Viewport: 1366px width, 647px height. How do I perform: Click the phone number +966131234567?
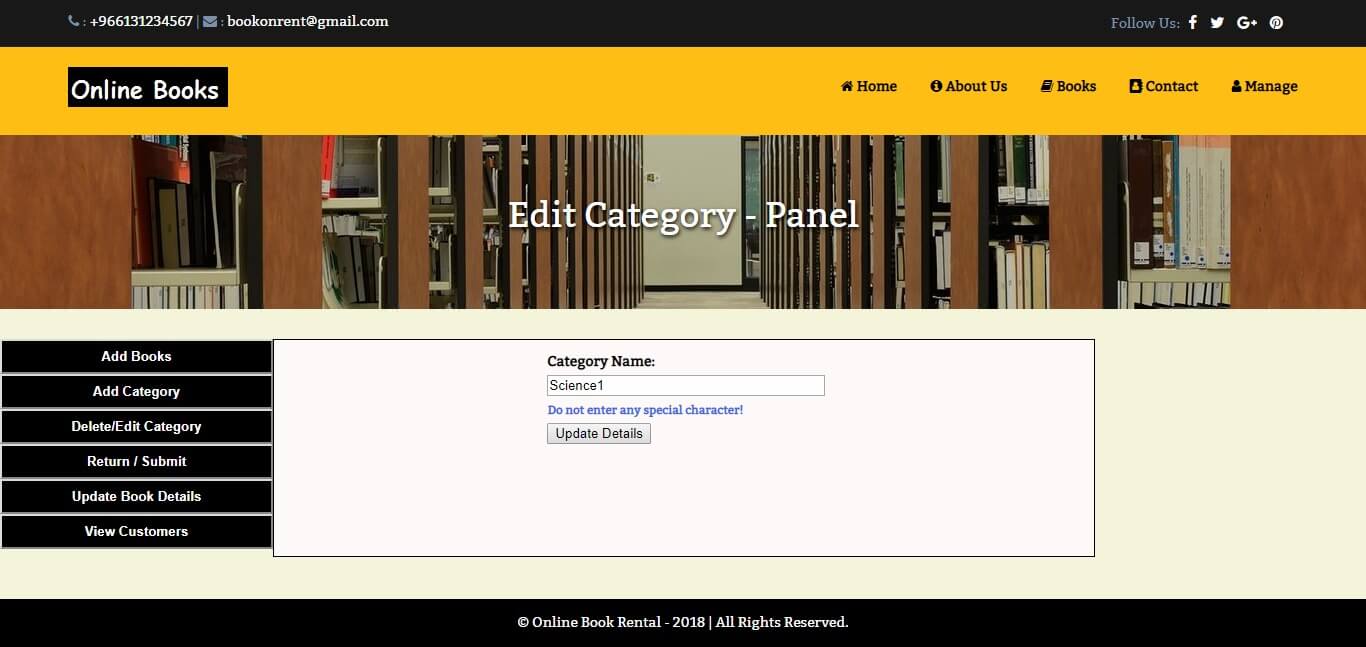click(141, 21)
